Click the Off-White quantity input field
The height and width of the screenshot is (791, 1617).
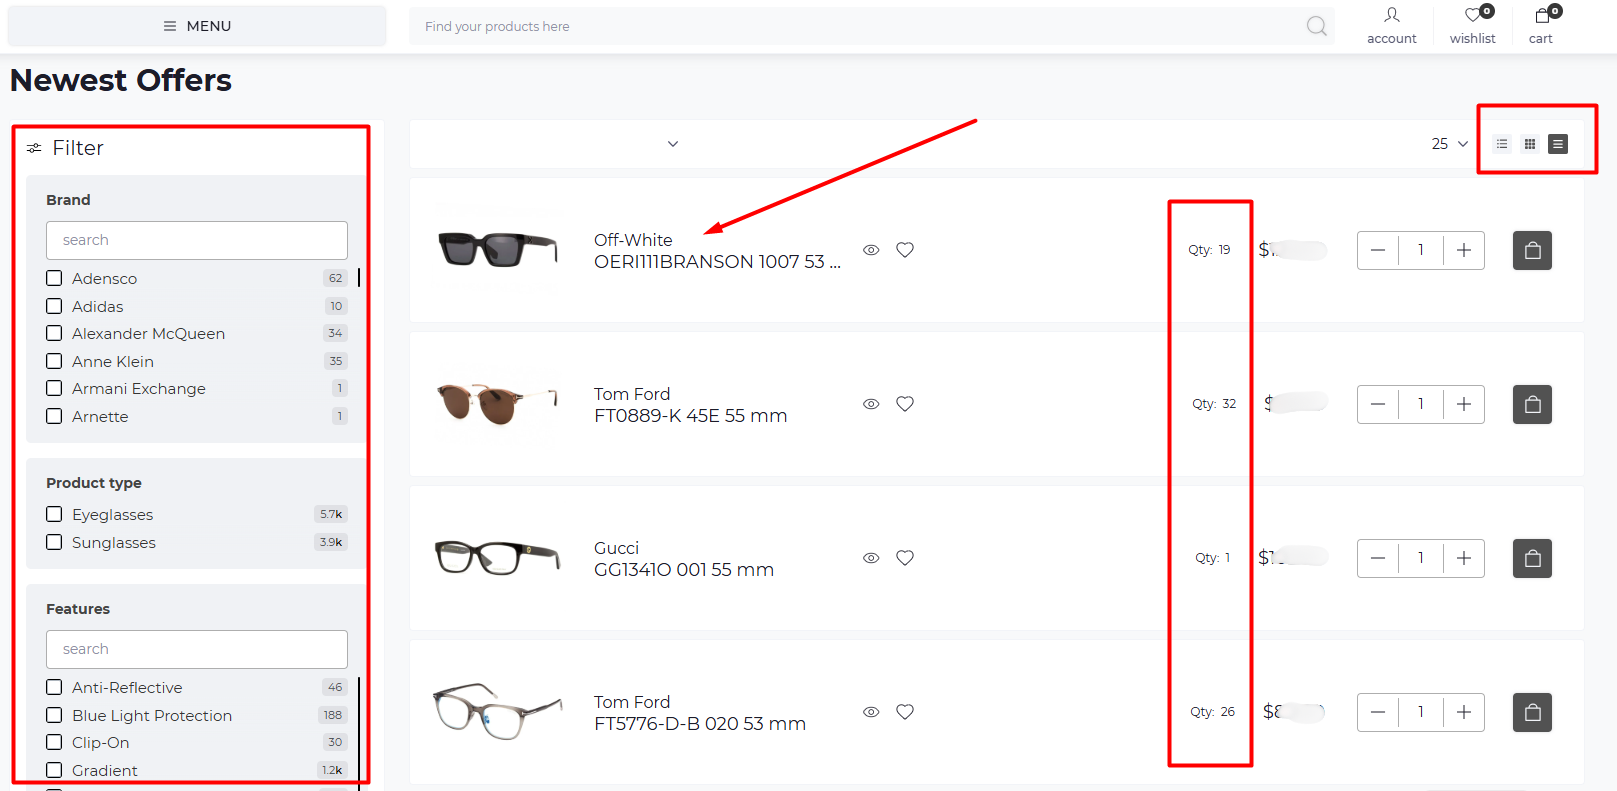tap(1421, 250)
